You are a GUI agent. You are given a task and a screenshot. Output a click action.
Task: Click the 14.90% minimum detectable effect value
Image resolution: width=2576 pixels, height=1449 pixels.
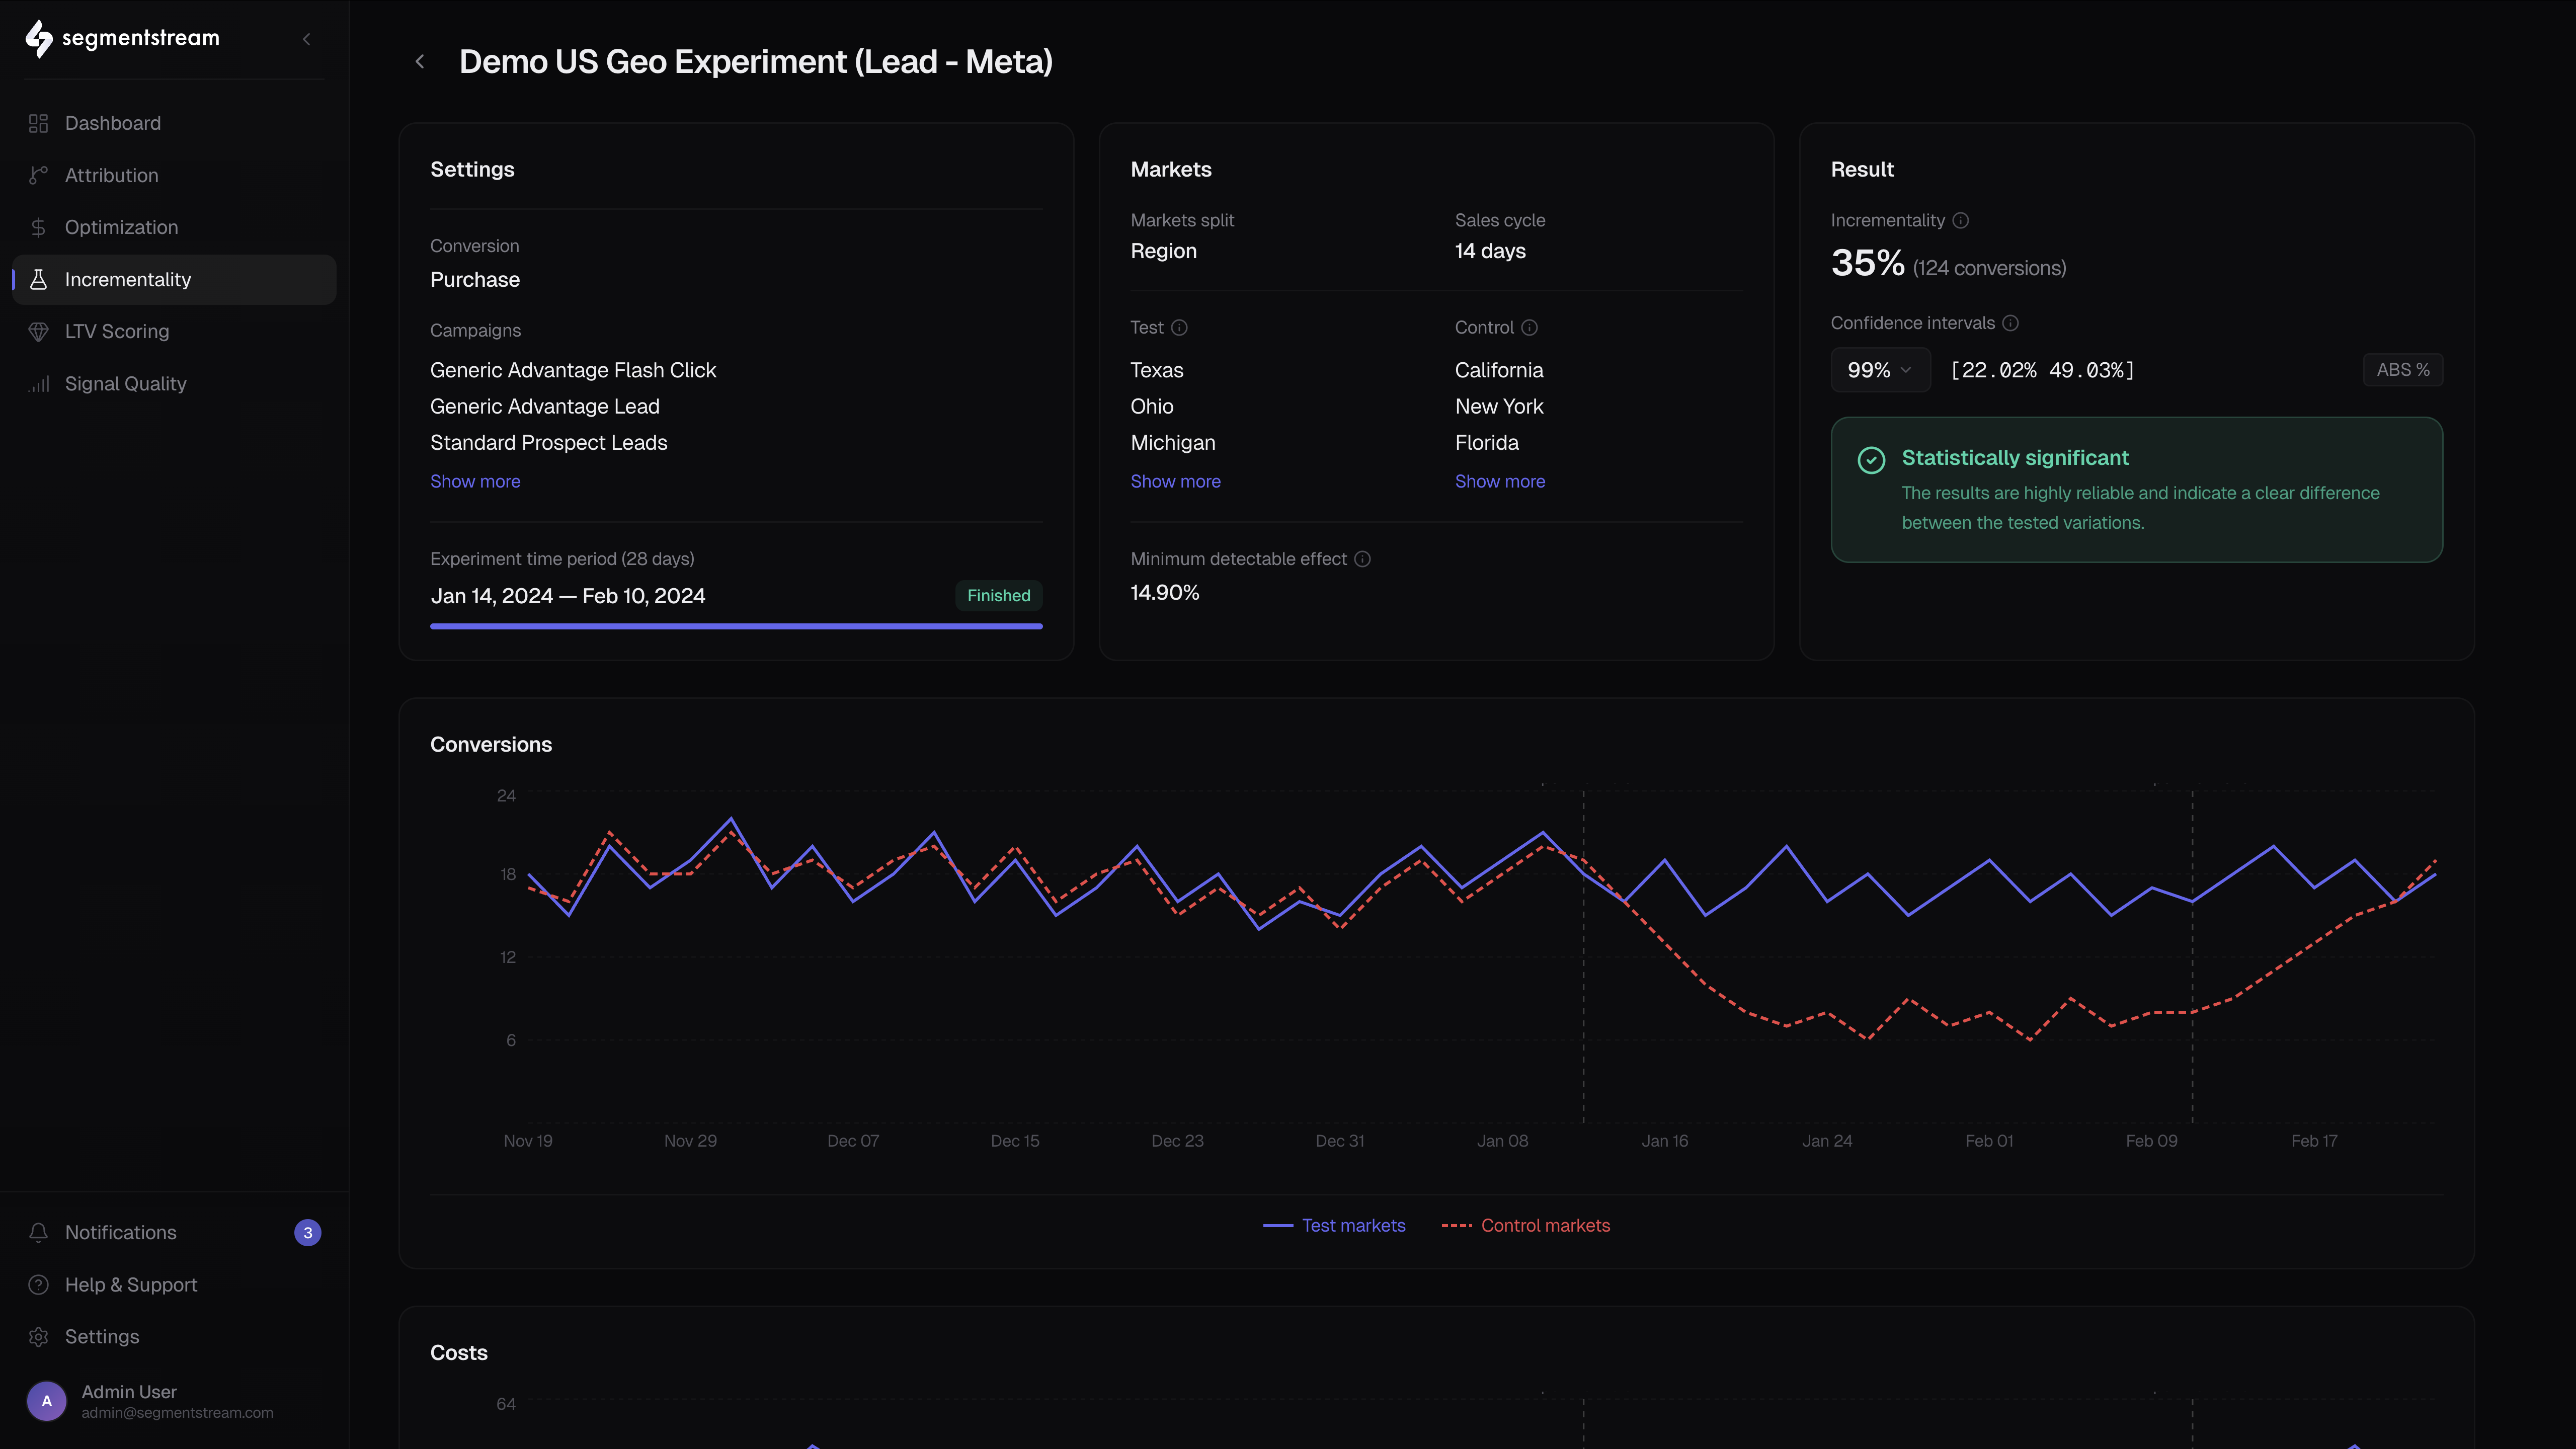coord(1165,593)
